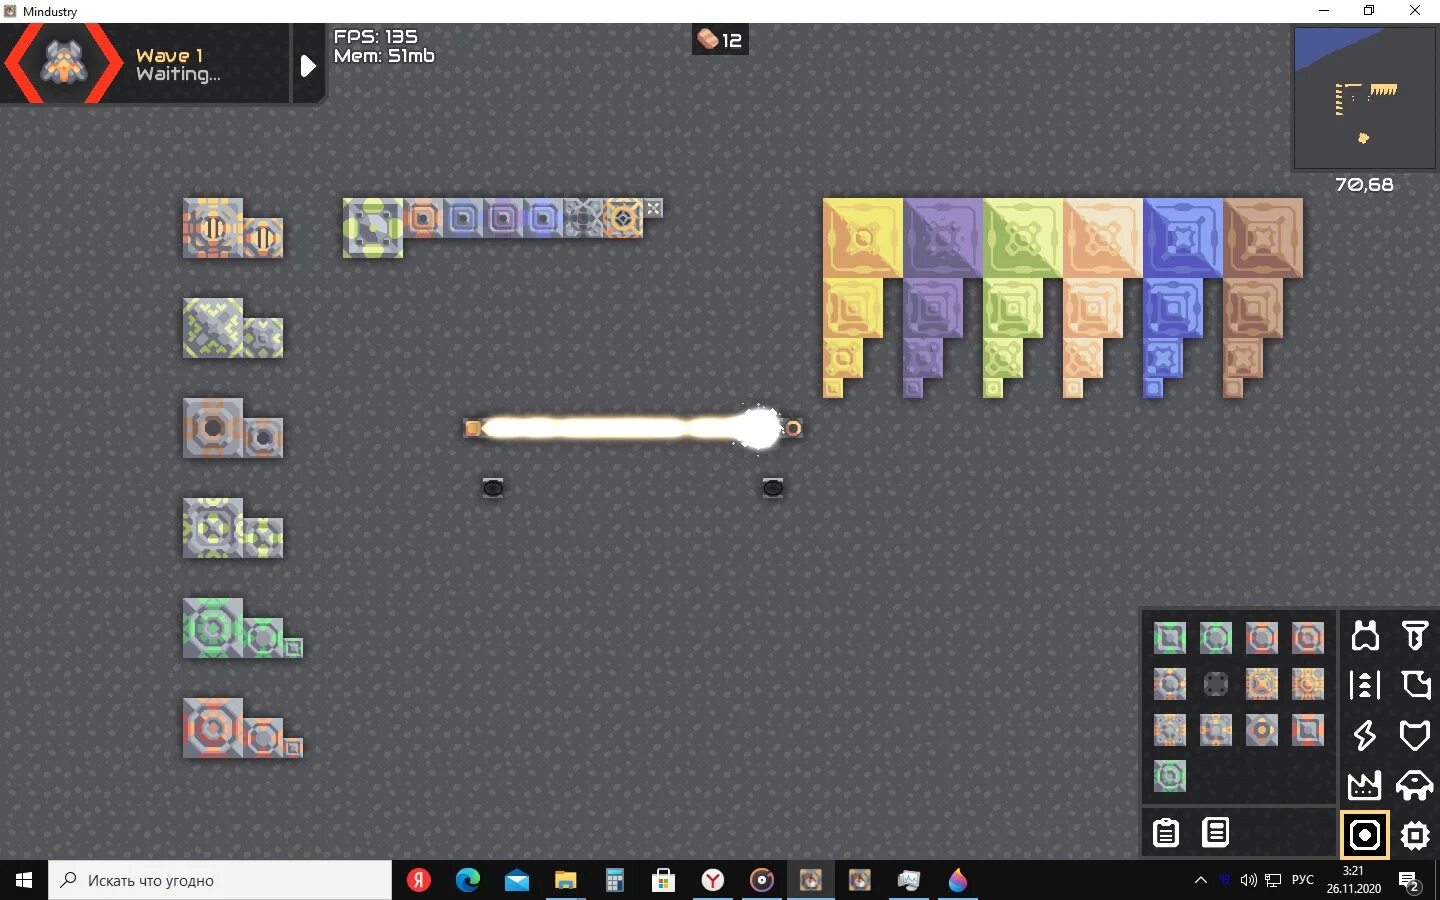Open the Calculator taskbar icon
Image resolution: width=1440 pixels, height=900 pixels.
tap(615, 880)
